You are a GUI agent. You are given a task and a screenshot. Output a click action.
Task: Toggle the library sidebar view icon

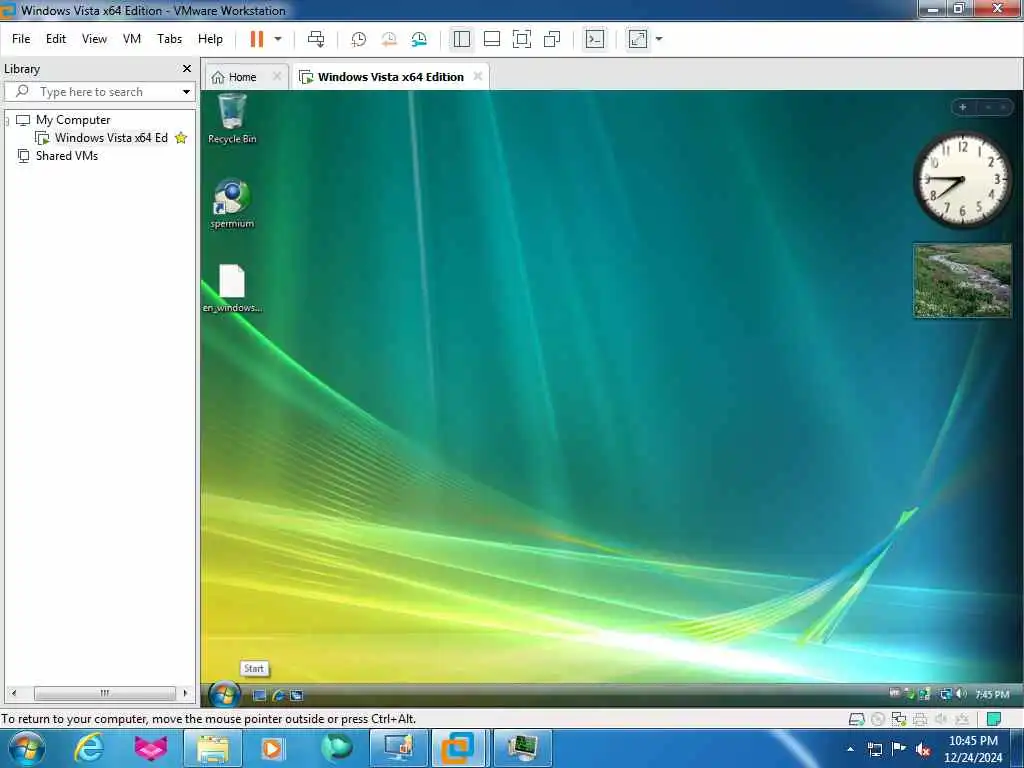click(x=462, y=39)
